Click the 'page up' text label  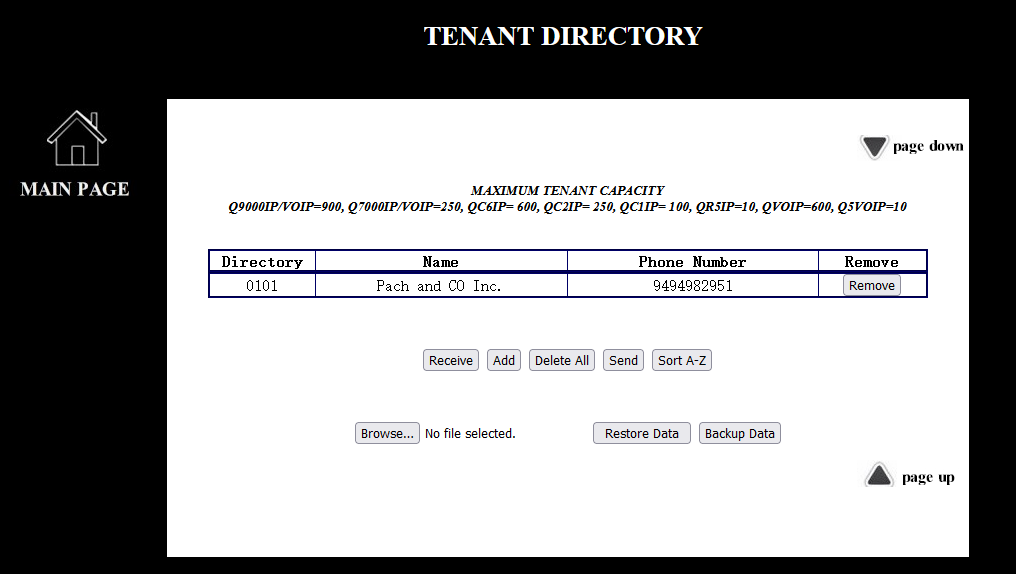click(928, 477)
